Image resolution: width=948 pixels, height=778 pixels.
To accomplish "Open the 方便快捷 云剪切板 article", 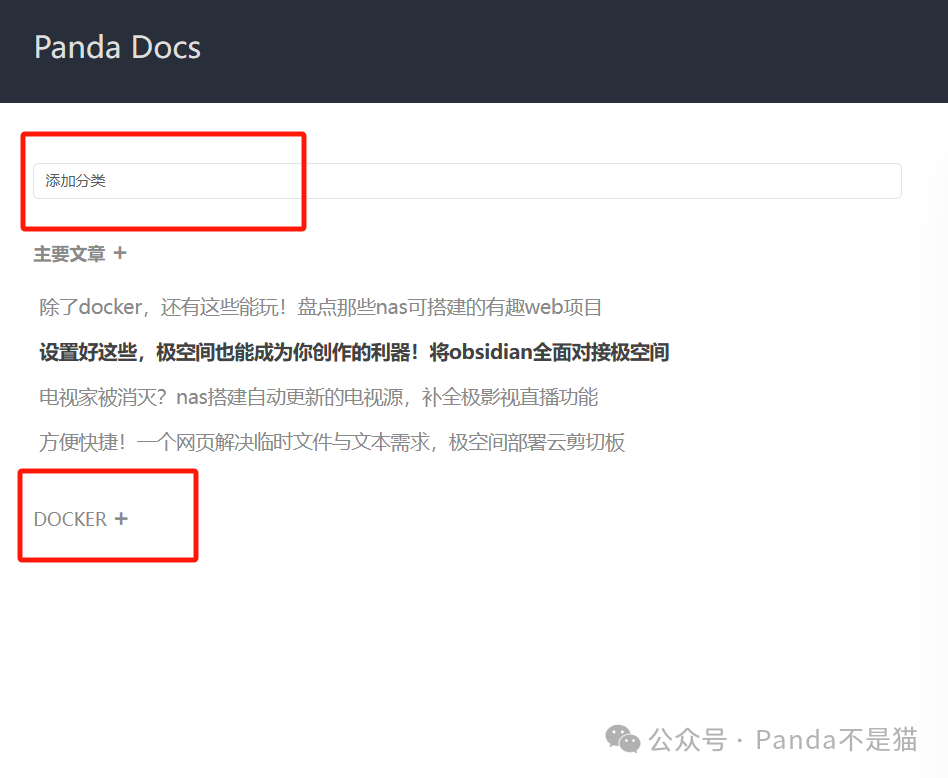I will (x=332, y=442).
